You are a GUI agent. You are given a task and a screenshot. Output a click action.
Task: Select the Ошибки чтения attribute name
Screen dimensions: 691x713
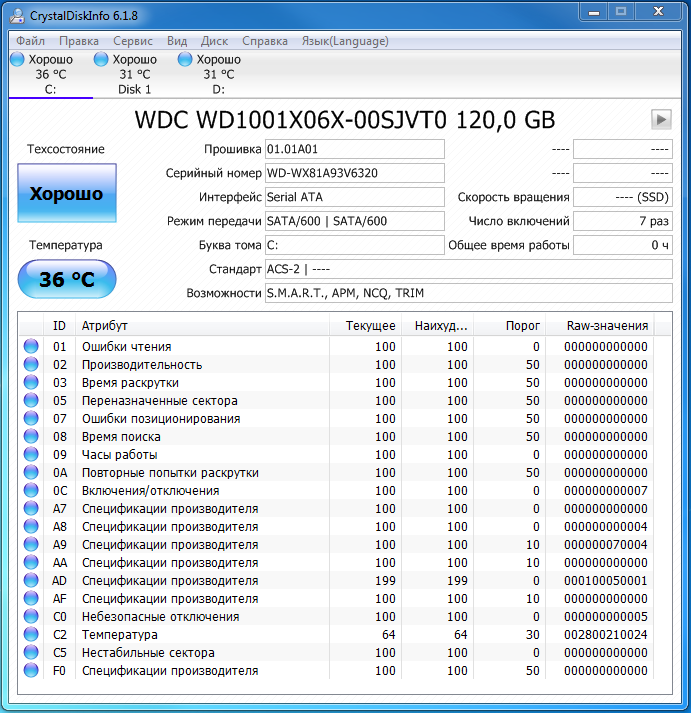[126, 346]
